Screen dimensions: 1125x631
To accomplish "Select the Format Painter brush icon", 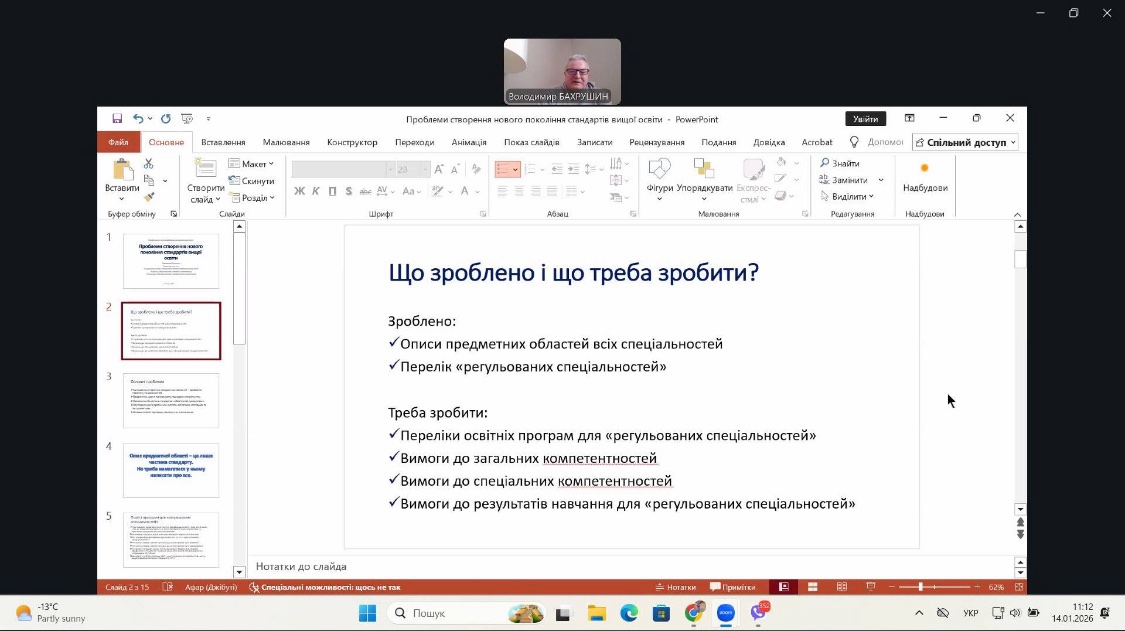I will click(x=149, y=197).
